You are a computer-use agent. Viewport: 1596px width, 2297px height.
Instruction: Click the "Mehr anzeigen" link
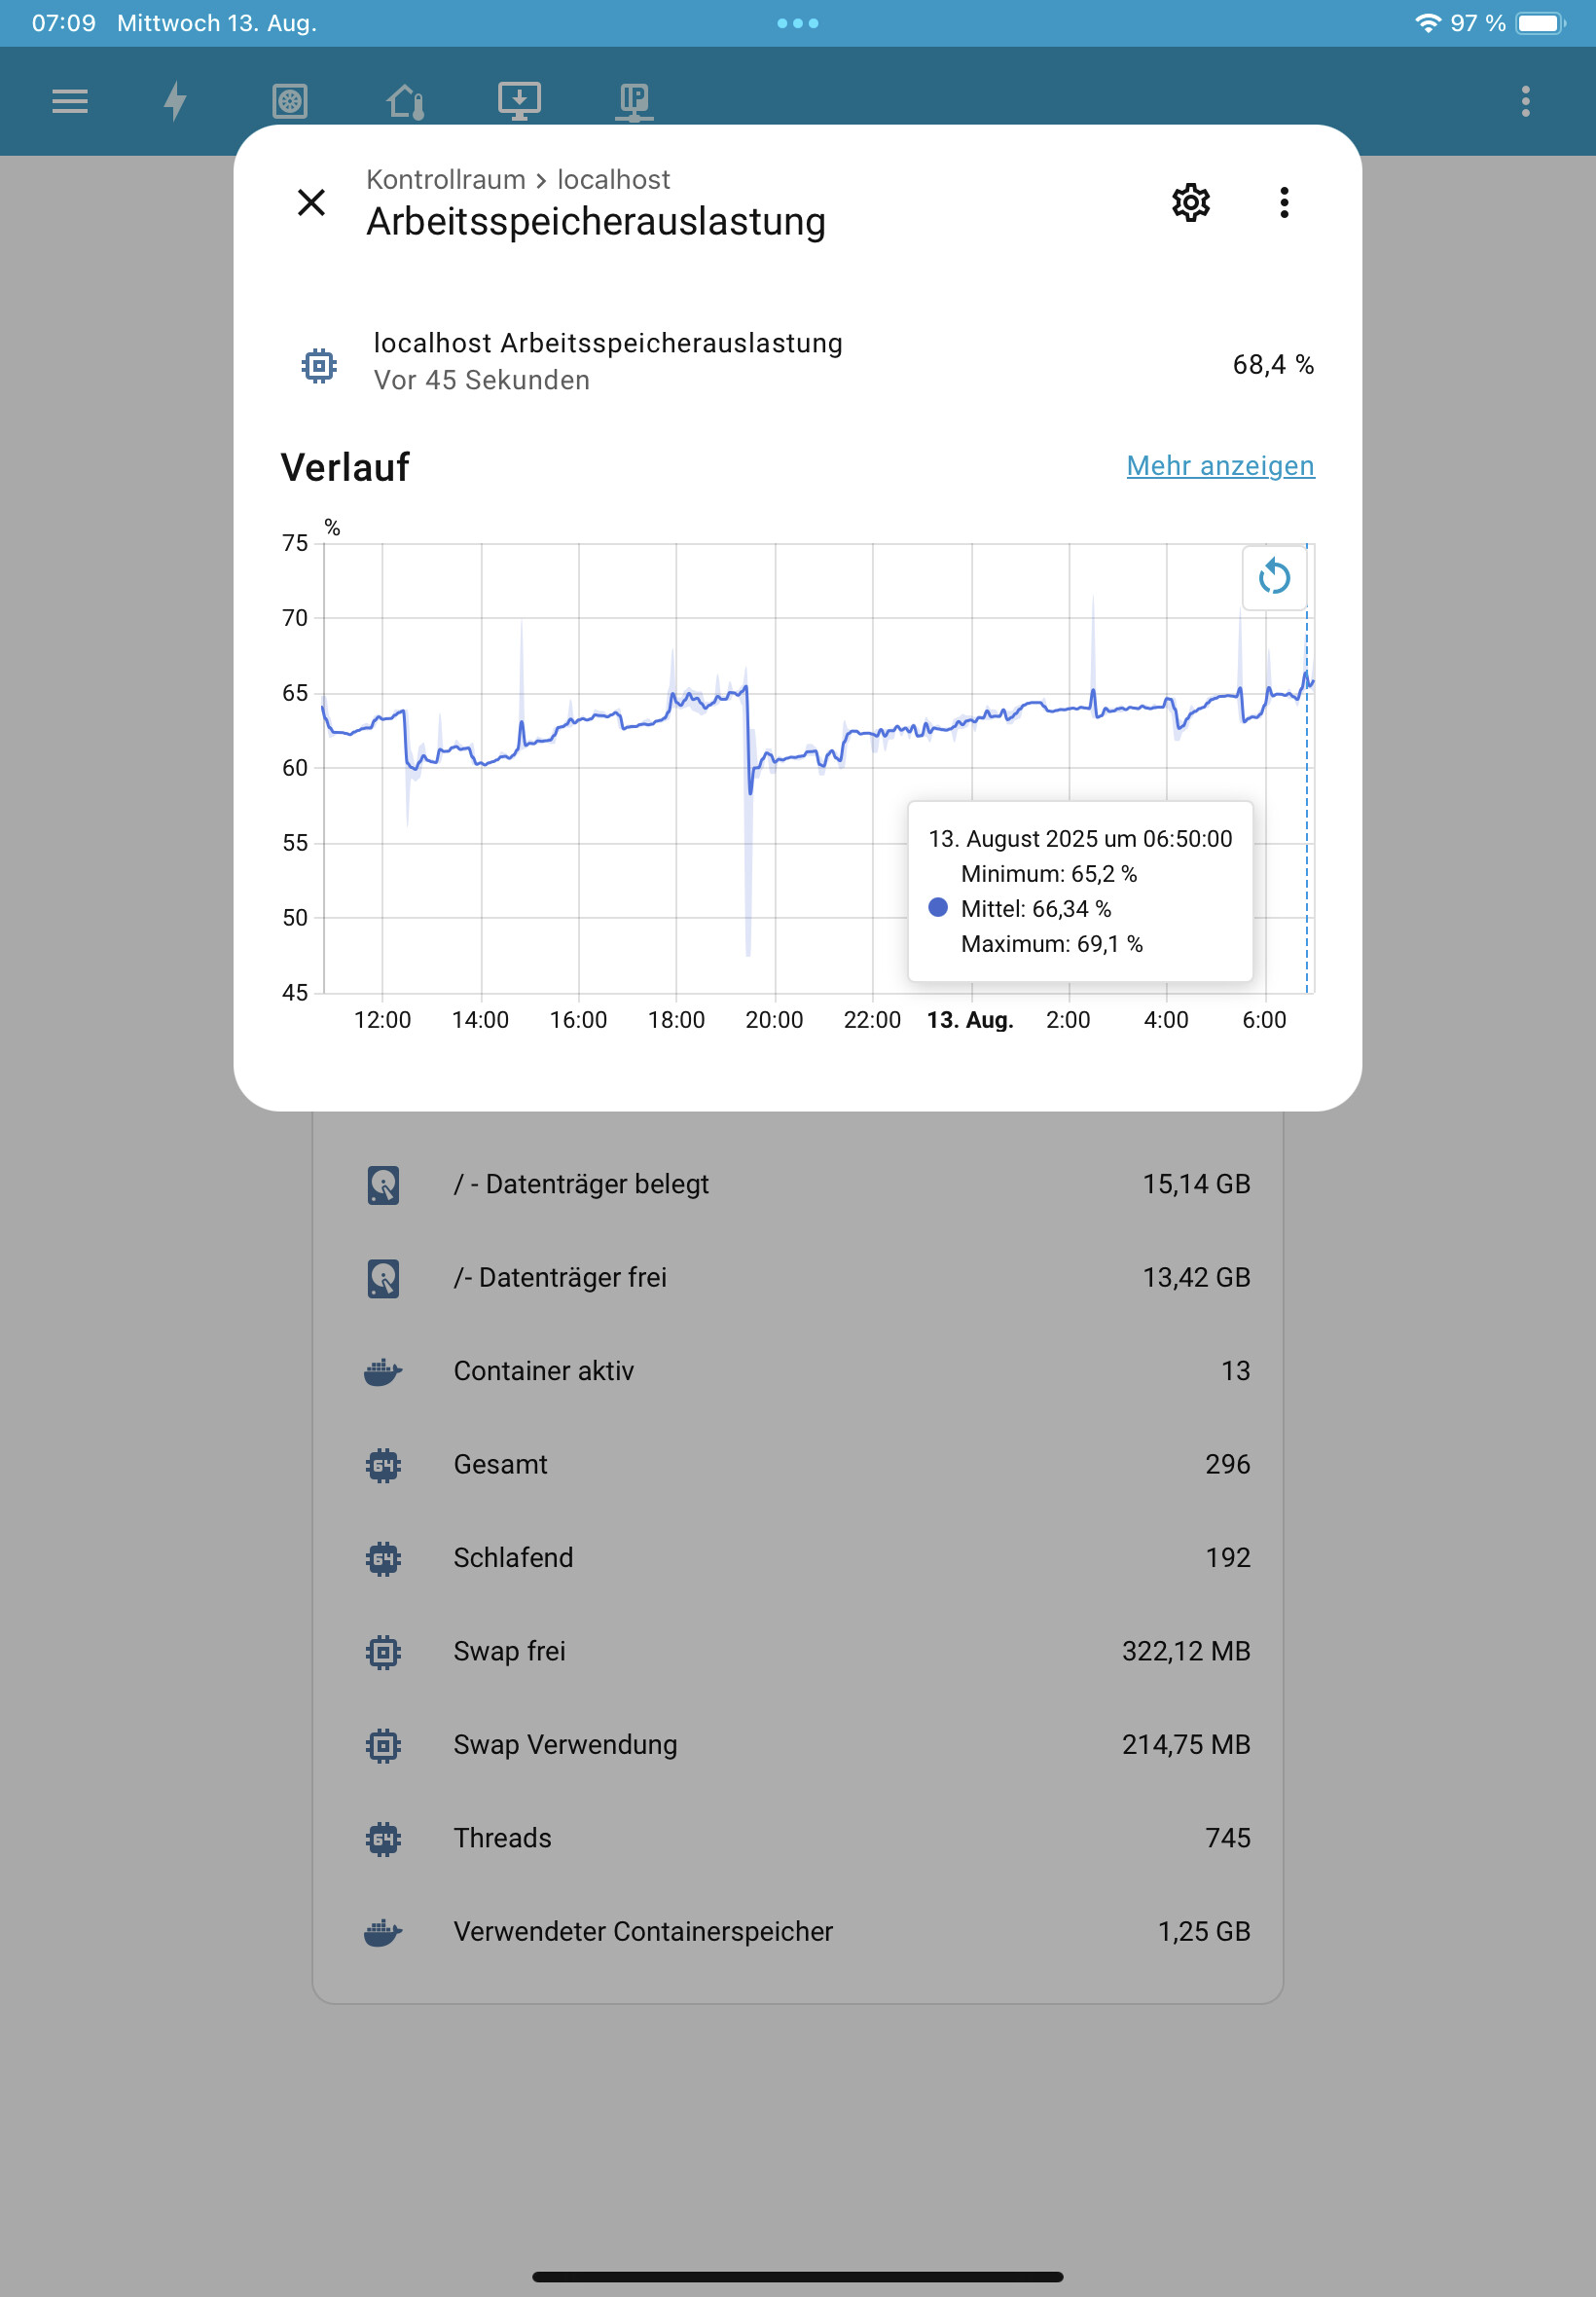(1219, 466)
